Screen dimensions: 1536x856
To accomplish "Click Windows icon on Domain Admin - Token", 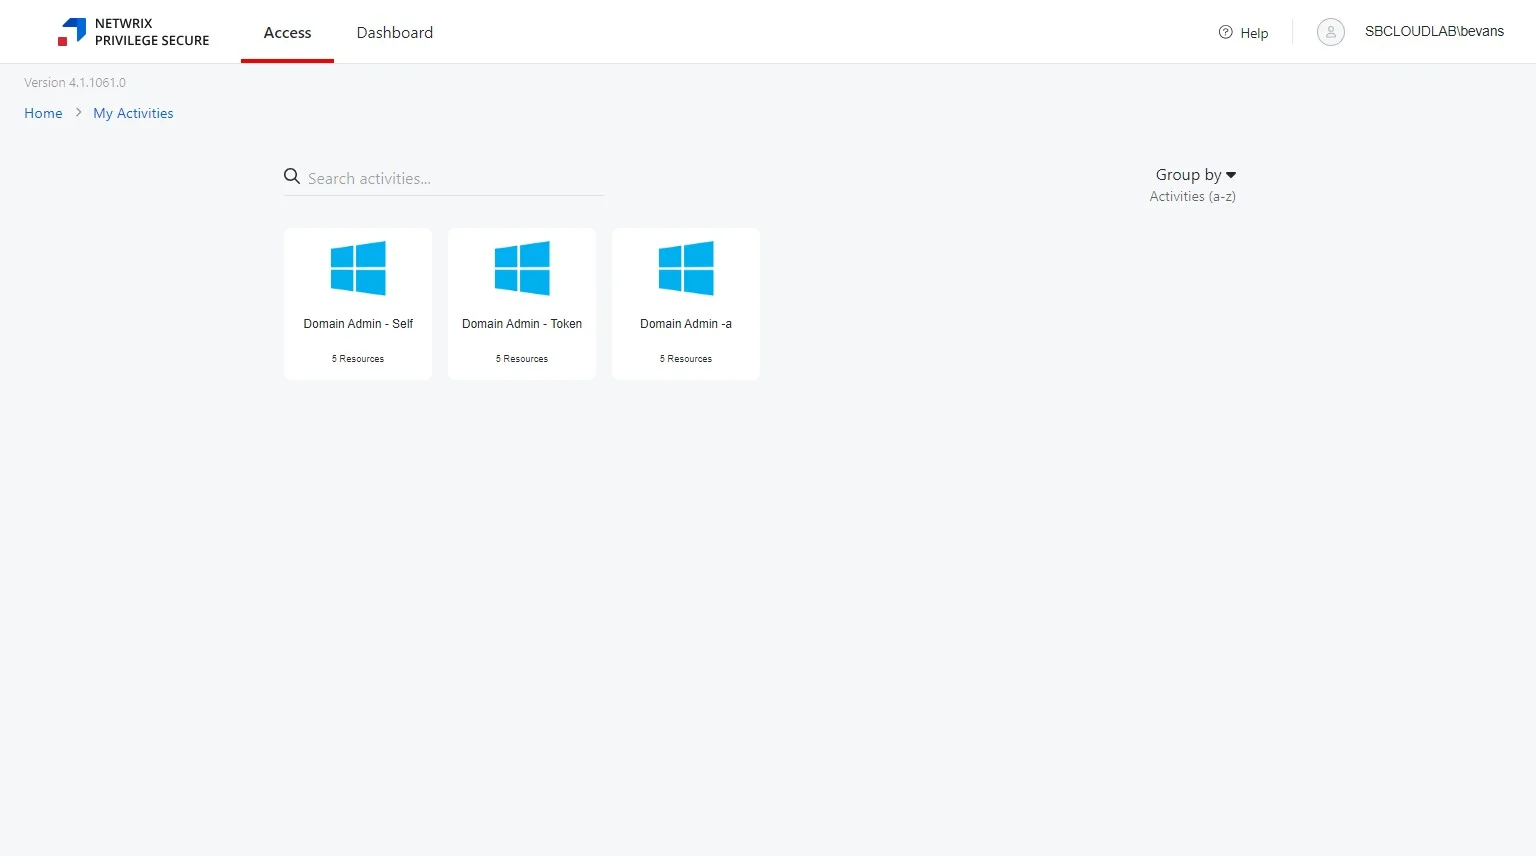I will click(522, 268).
